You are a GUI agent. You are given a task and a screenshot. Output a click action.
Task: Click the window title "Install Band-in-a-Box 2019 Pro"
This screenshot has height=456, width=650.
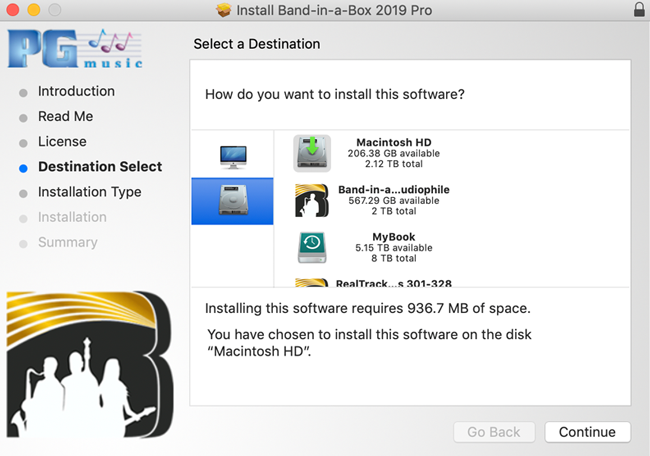tap(334, 10)
